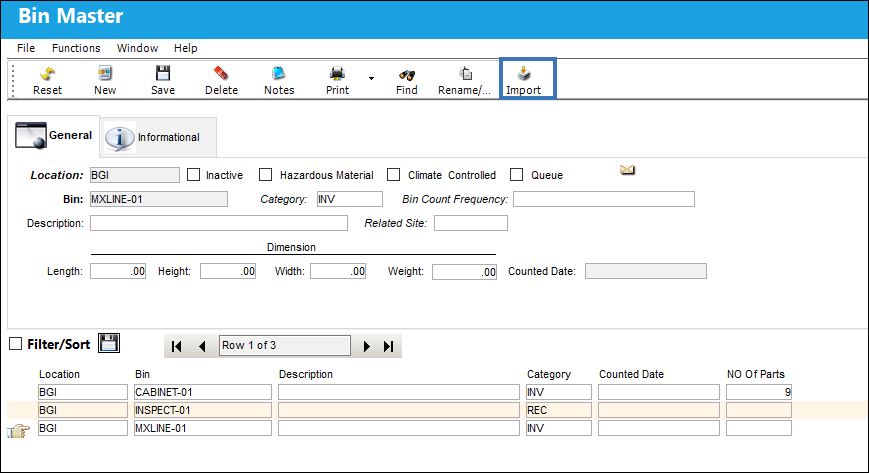Screen dimensions: 869x473
Task: Go to next row arrow
Action: click(x=366, y=346)
